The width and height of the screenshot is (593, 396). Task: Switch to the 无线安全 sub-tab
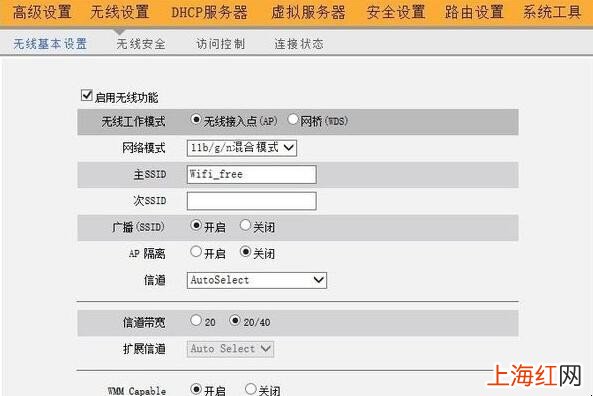coord(141,44)
